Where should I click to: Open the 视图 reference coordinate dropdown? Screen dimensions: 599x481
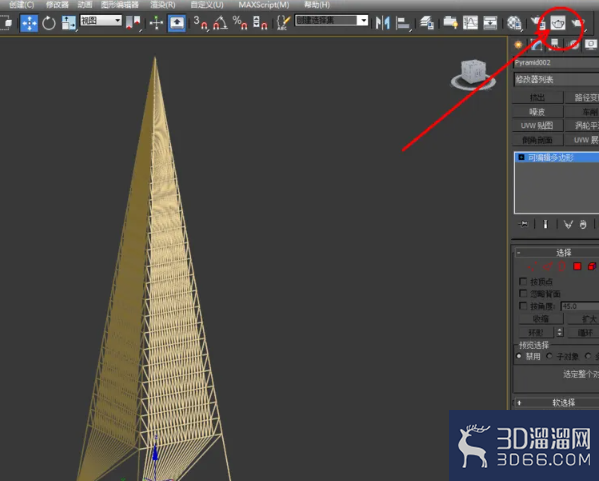101,21
